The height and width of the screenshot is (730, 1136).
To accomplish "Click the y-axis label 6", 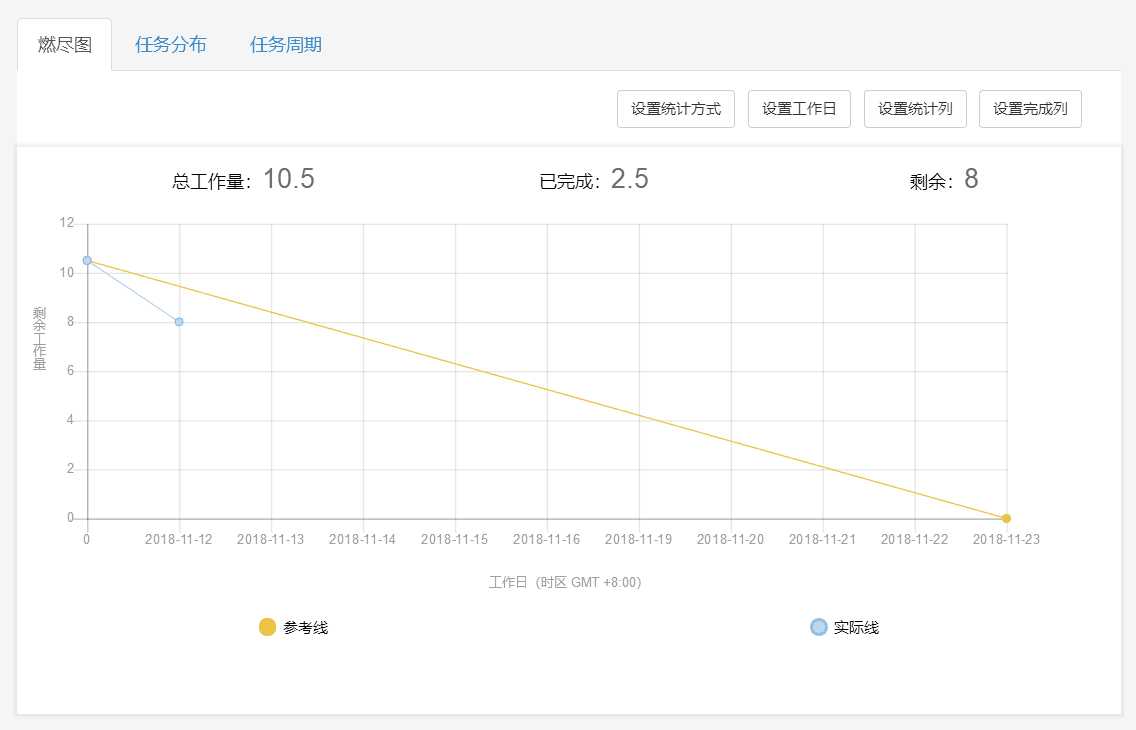I will [70, 371].
